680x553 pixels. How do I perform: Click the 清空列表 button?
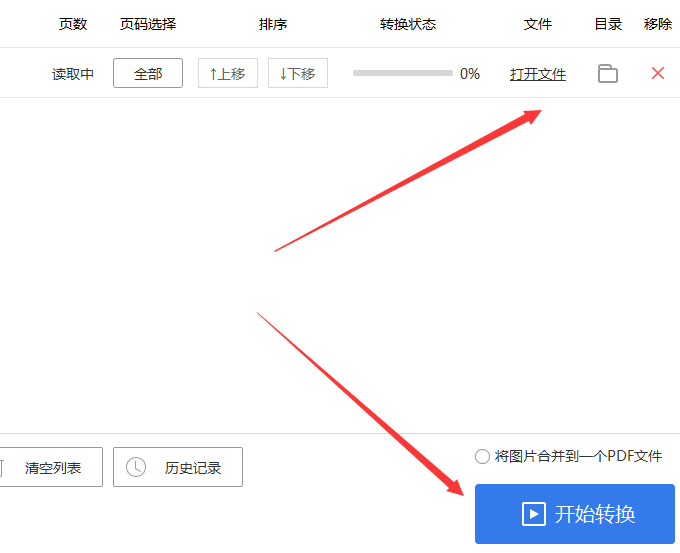coord(52,467)
